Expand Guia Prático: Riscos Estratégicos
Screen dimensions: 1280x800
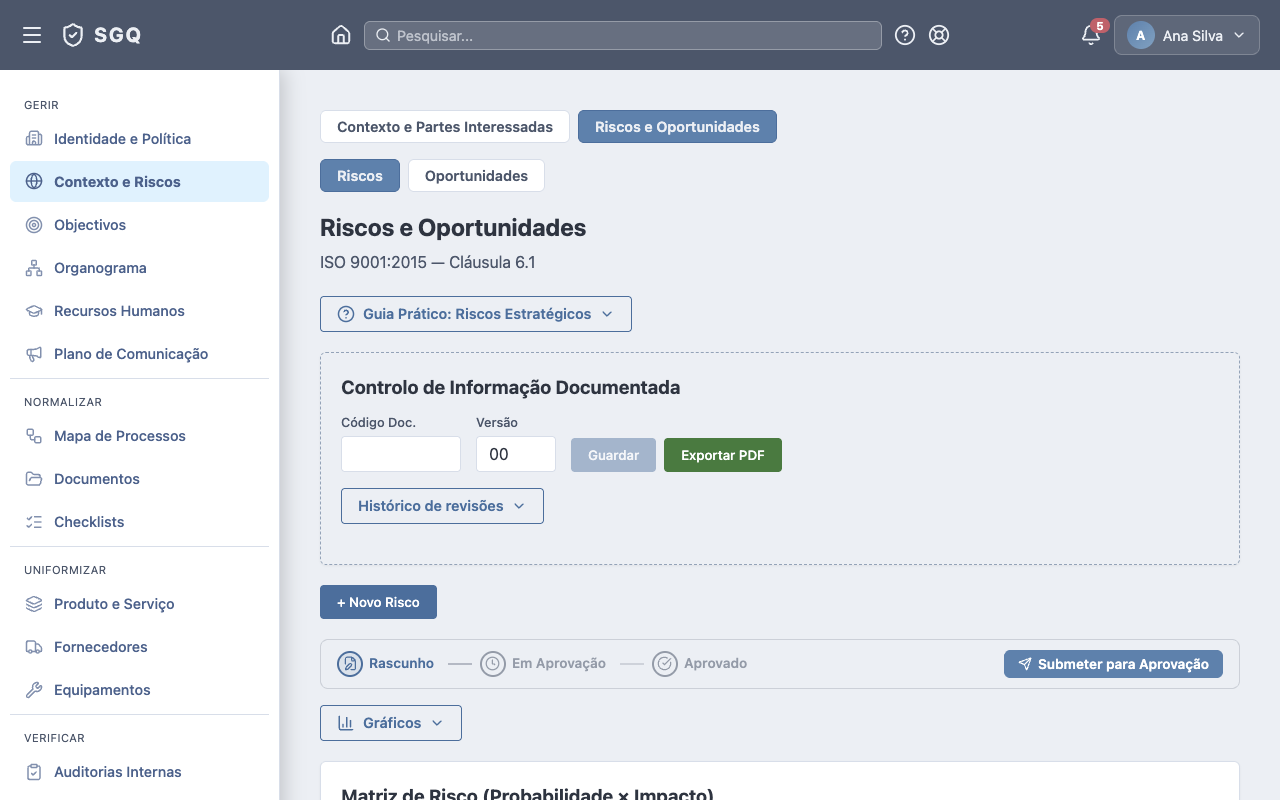tap(476, 314)
